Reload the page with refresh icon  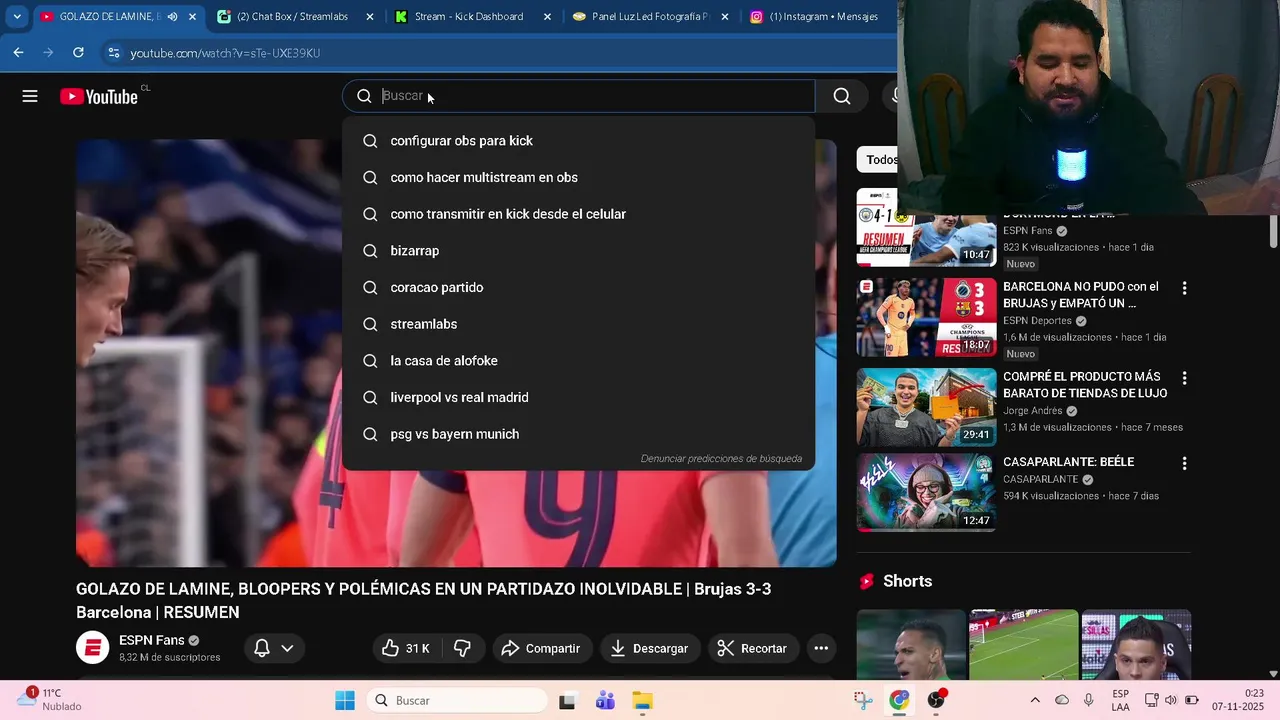pos(78,53)
